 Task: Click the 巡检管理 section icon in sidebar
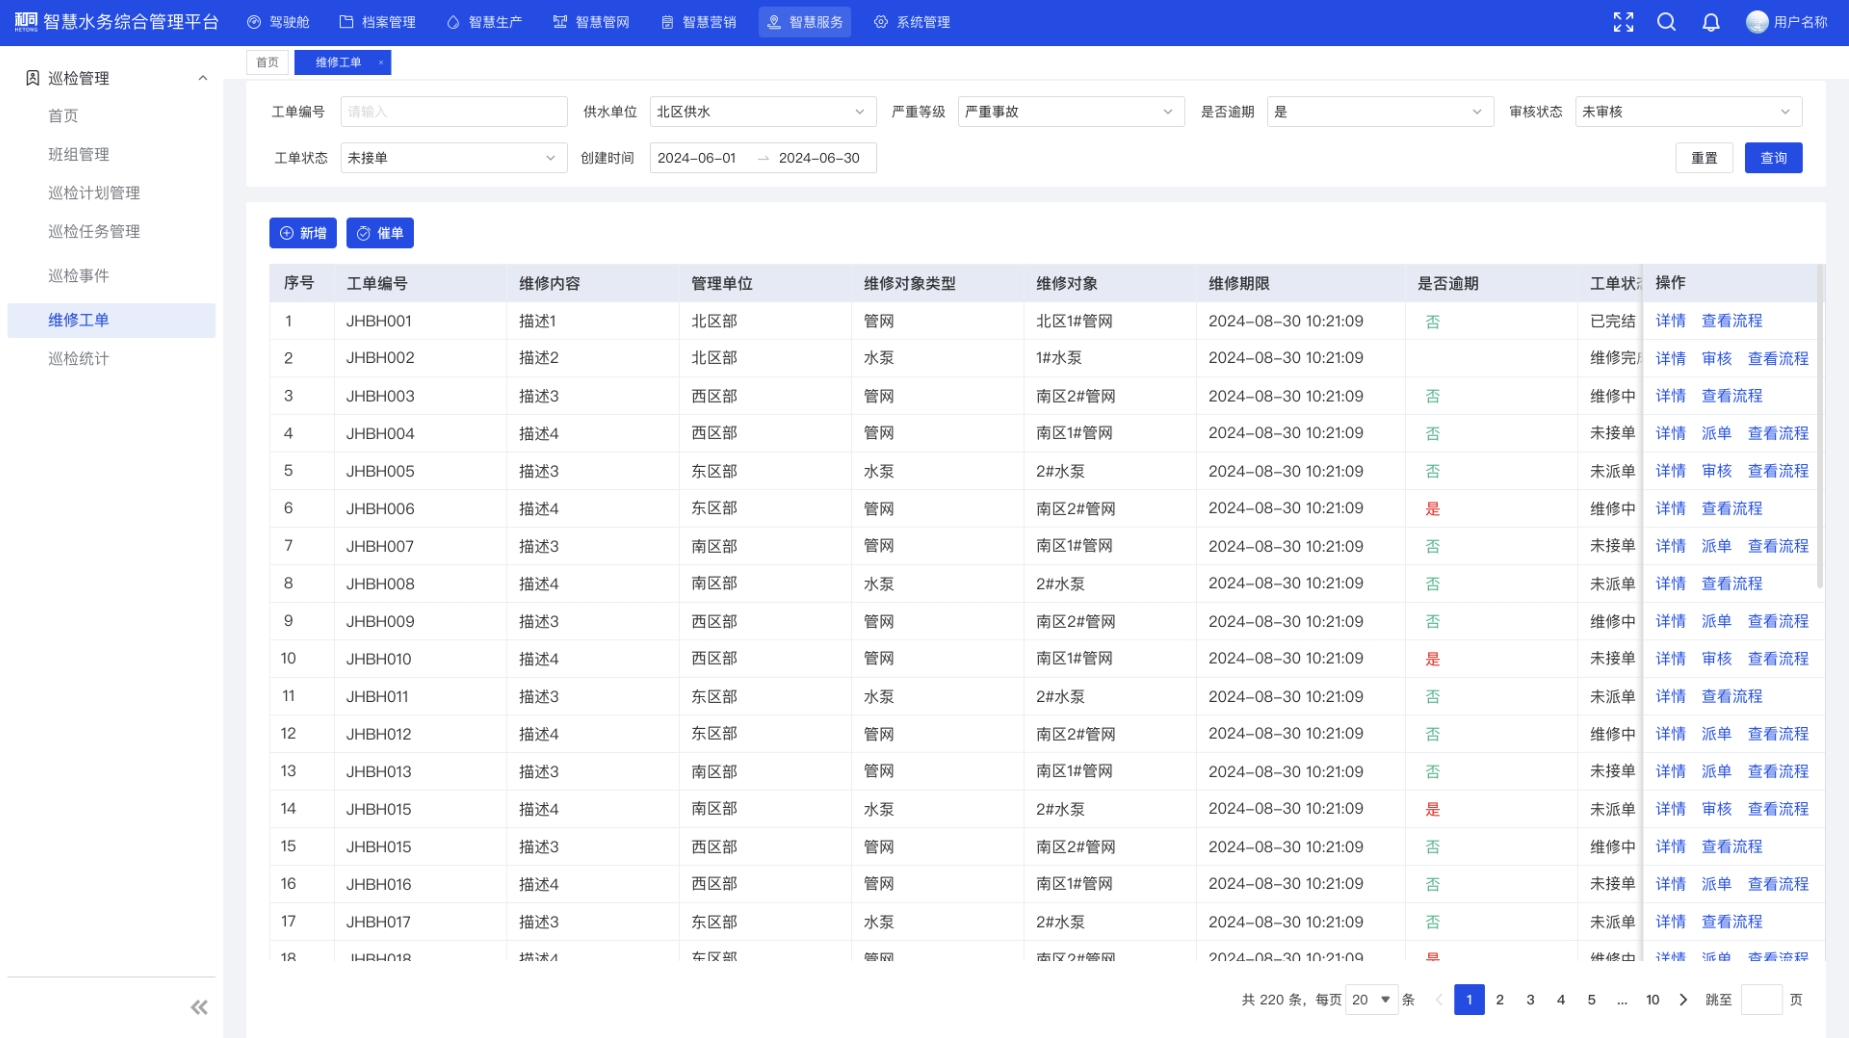(x=32, y=78)
